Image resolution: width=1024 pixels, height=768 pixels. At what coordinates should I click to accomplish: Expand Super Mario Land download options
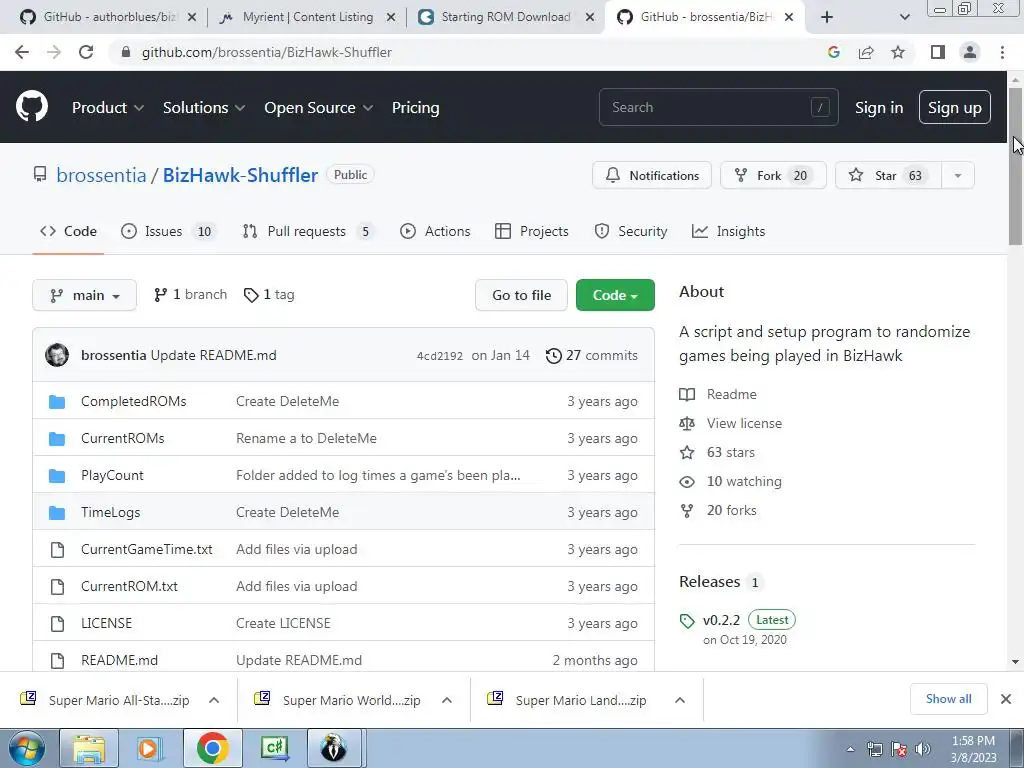680,700
